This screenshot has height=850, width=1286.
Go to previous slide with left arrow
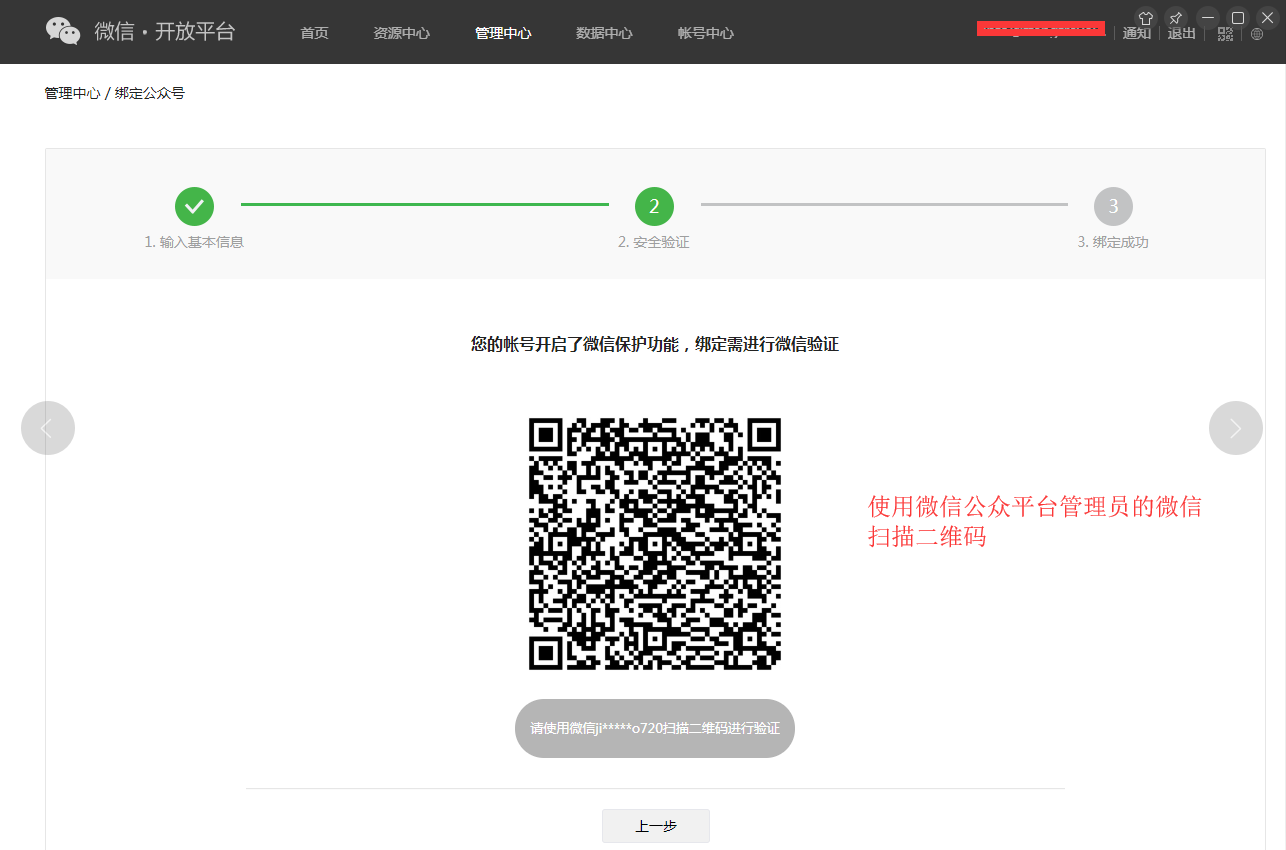point(48,428)
